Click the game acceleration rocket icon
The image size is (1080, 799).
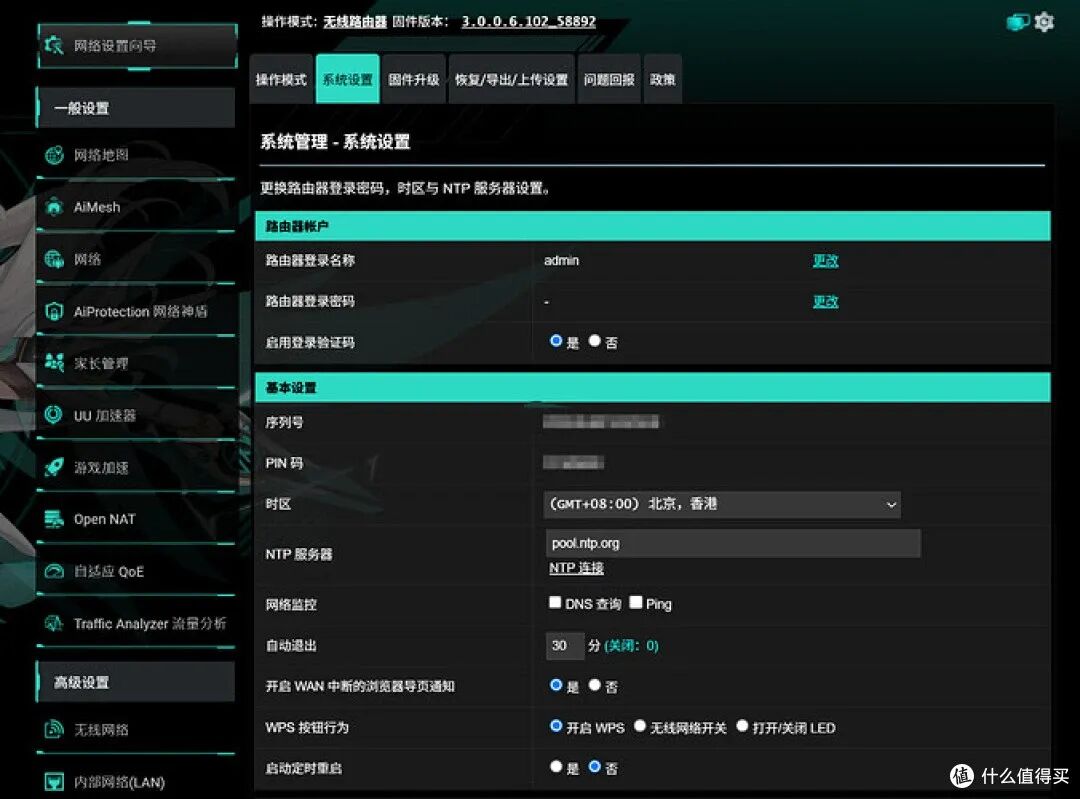pyautogui.click(x=54, y=467)
